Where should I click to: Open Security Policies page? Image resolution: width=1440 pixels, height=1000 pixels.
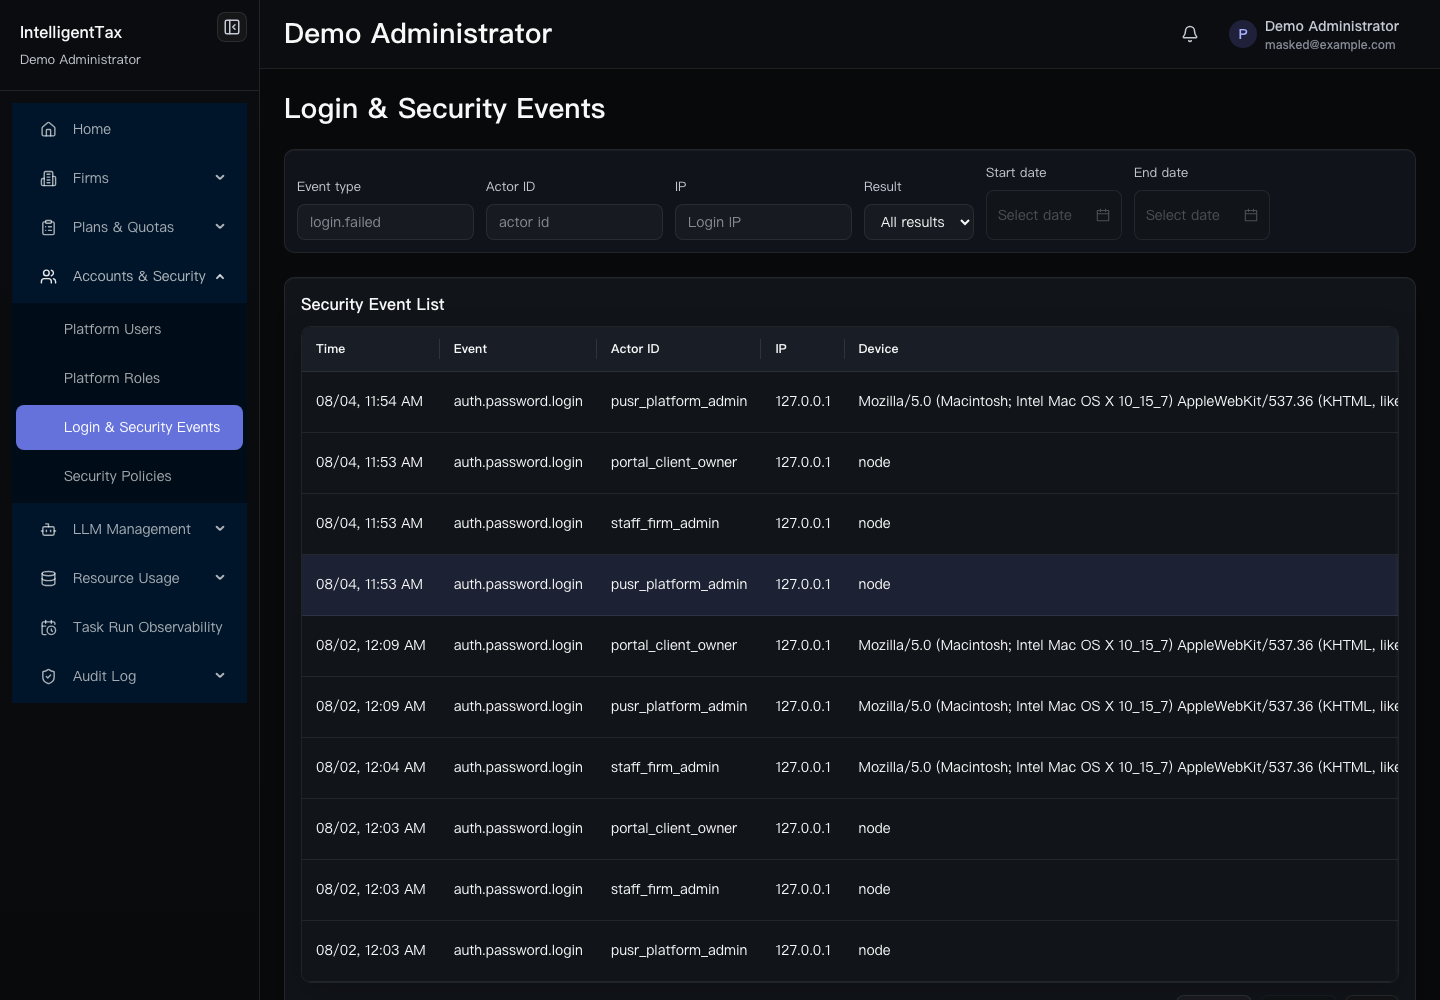(x=130, y=476)
